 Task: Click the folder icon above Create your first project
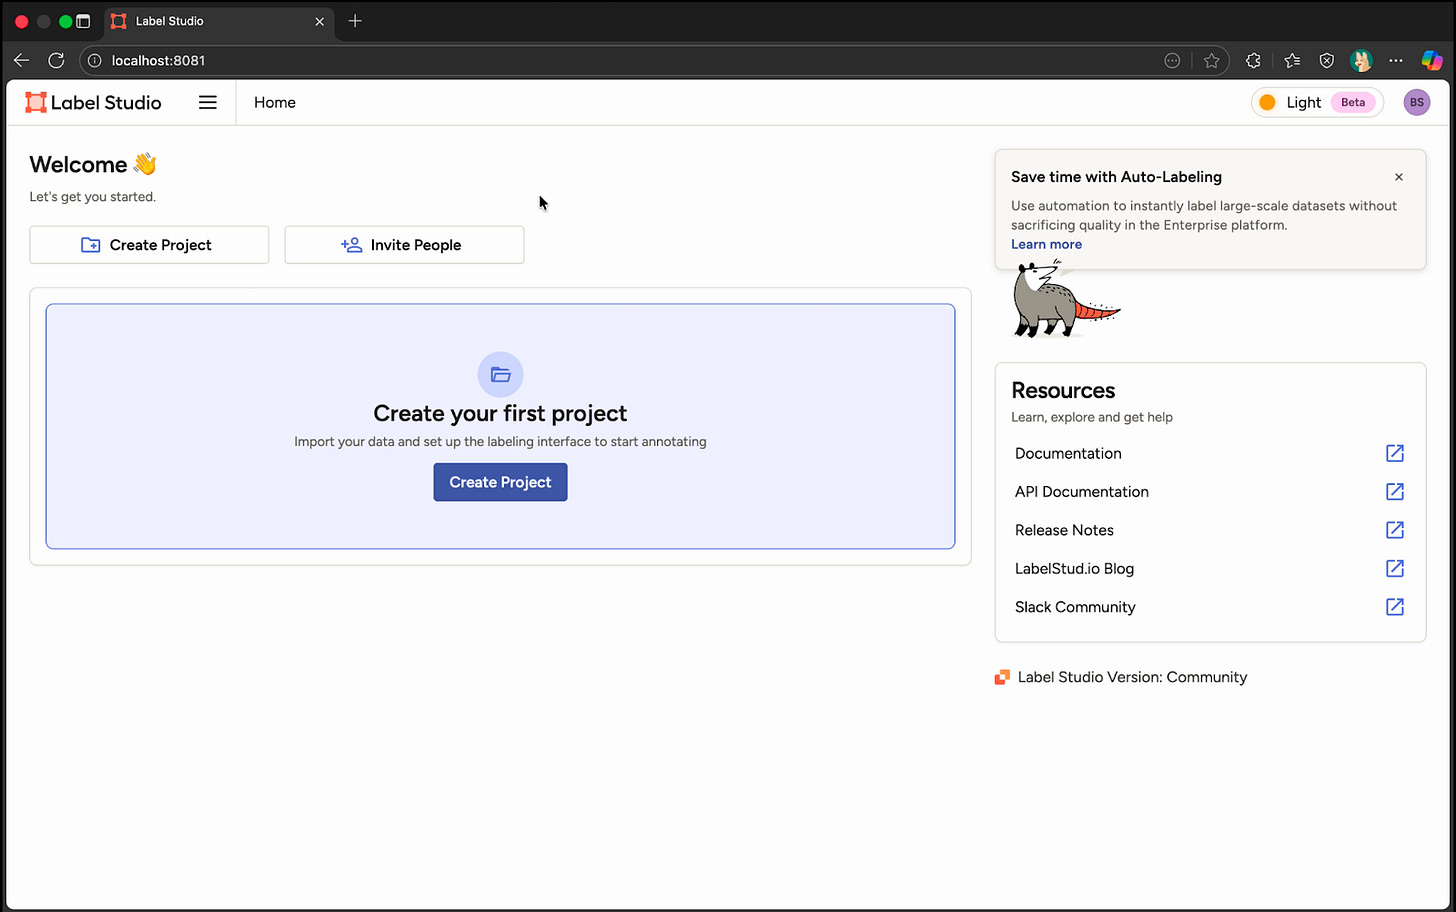coord(500,375)
